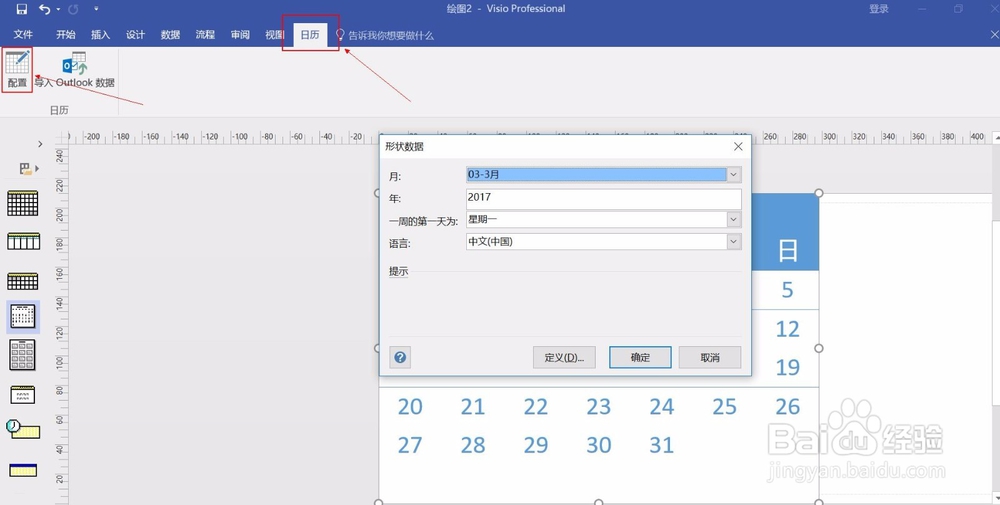Select the week calendar shape in stencil
The image size is (1000, 505).
24,241
